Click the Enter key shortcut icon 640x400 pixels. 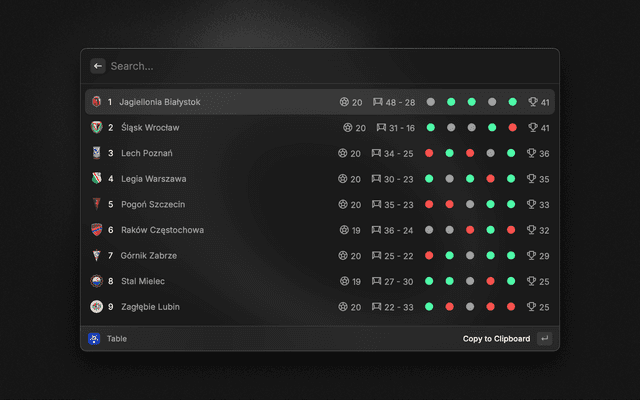tap(544, 339)
